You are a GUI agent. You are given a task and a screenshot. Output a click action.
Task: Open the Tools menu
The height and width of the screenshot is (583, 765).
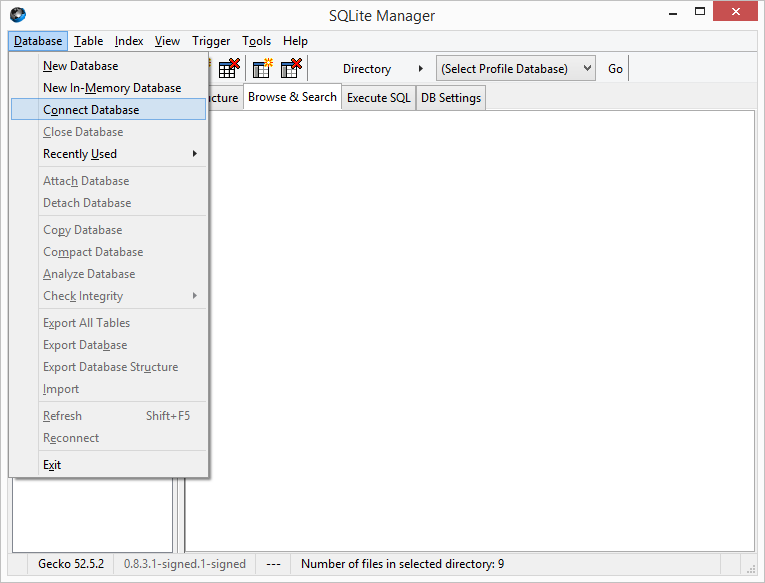tap(256, 41)
